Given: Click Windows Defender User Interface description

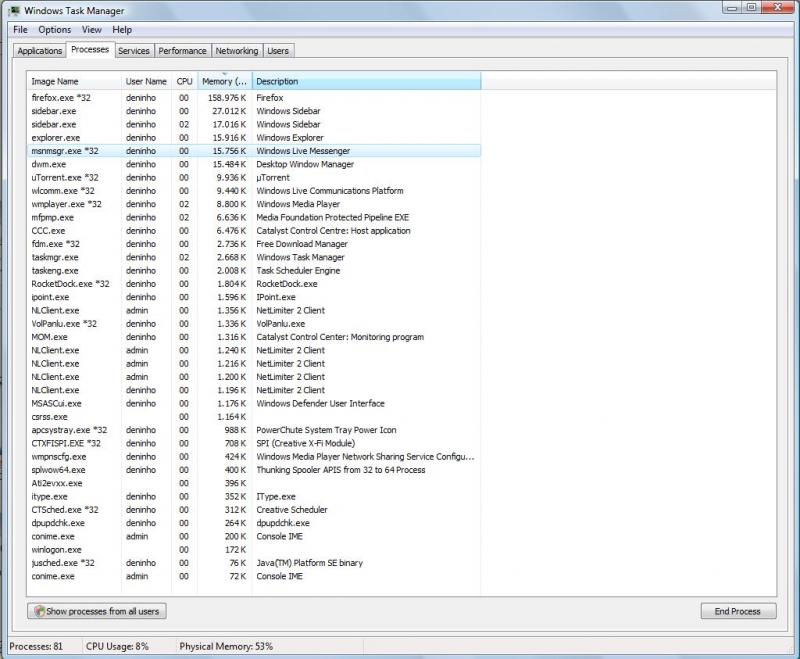Looking at the screenshot, I should pyautogui.click(x=320, y=403).
